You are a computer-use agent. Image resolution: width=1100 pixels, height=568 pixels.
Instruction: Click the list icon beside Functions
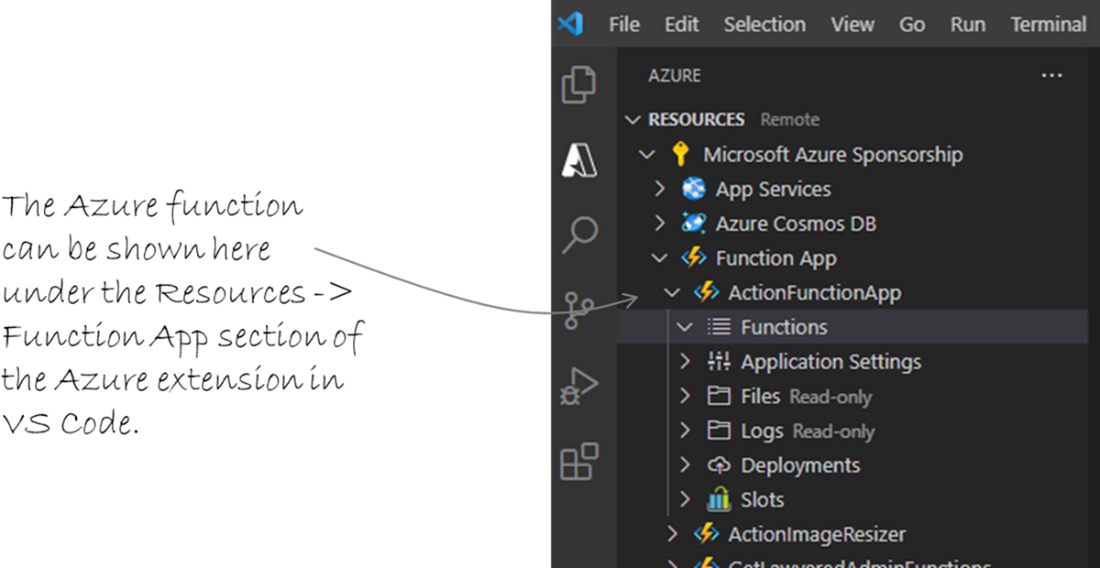[x=719, y=327]
